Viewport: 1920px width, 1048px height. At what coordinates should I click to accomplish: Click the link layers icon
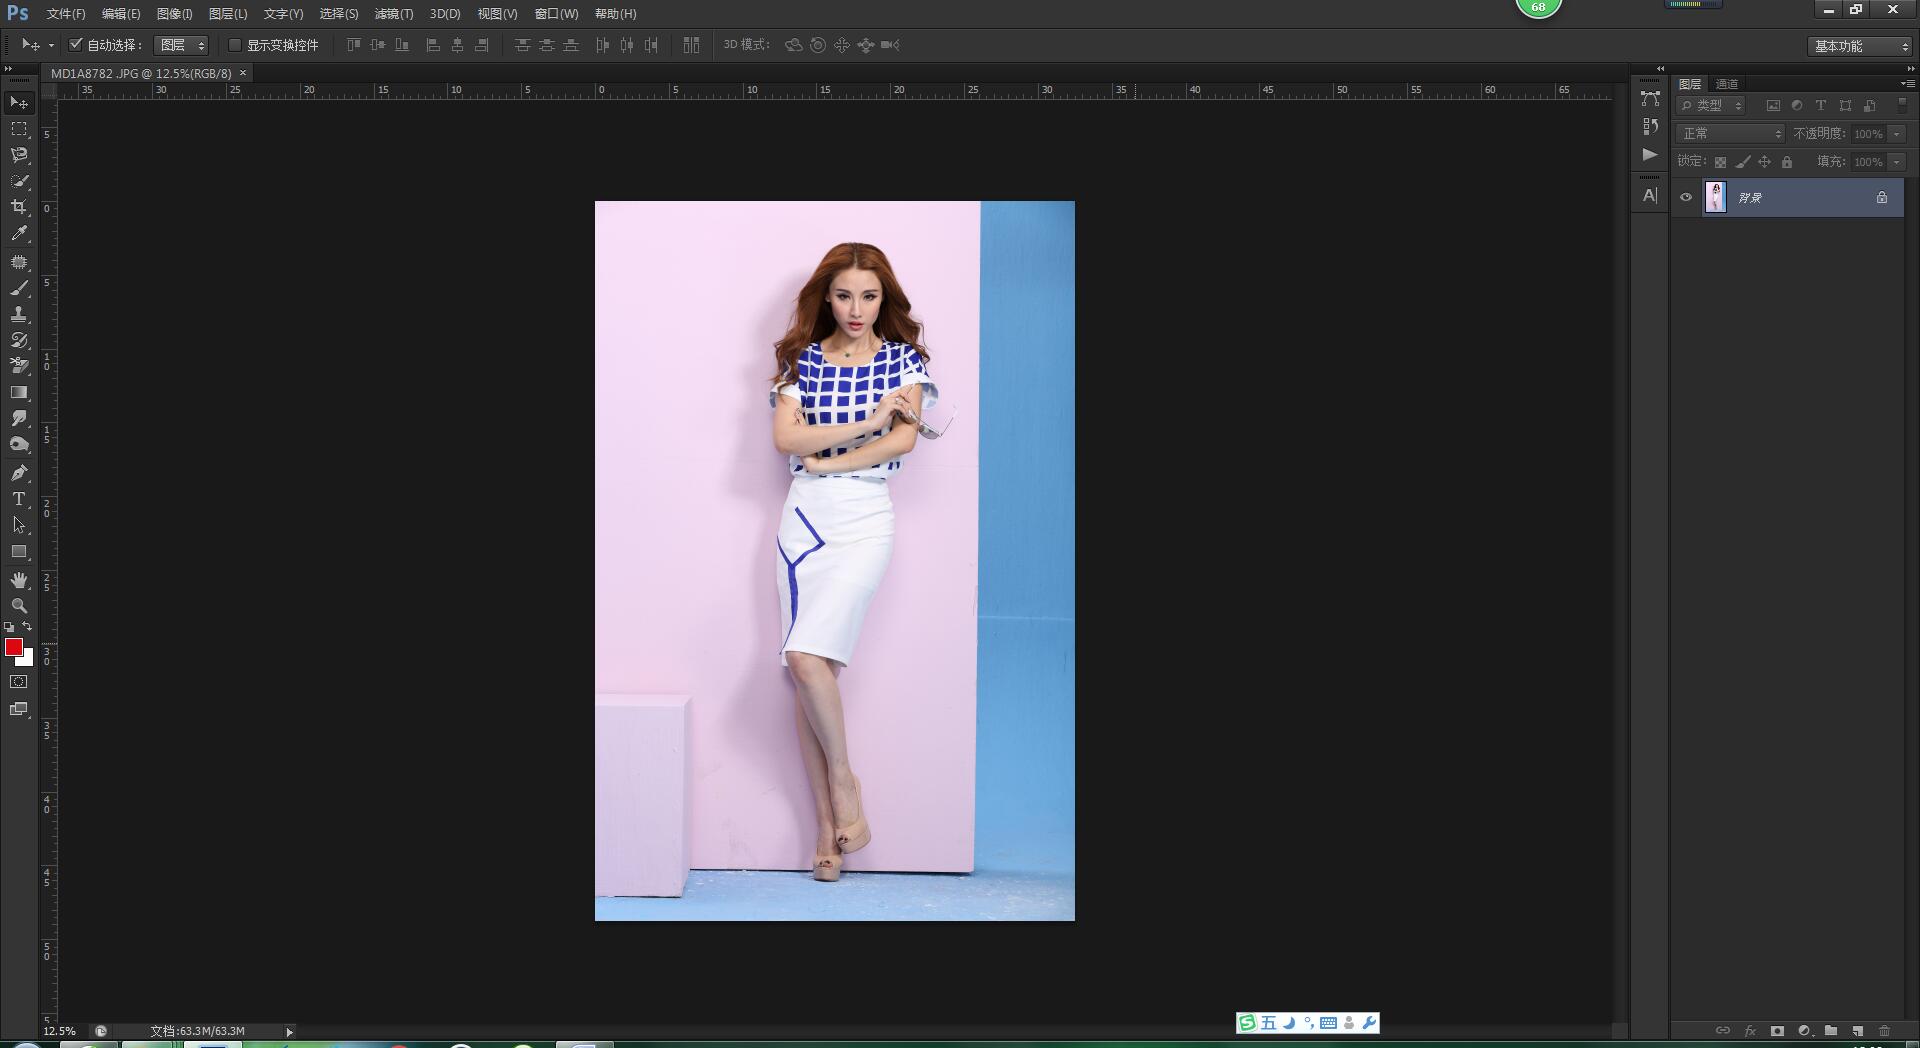point(1723,1030)
